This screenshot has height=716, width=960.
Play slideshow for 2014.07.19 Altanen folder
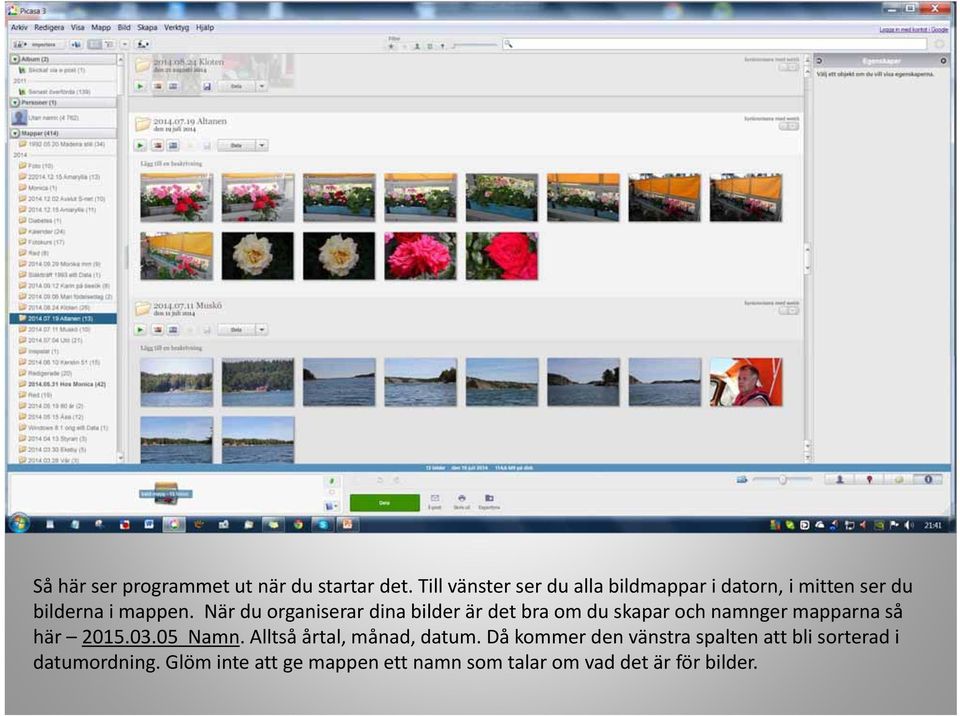coord(140,146)
